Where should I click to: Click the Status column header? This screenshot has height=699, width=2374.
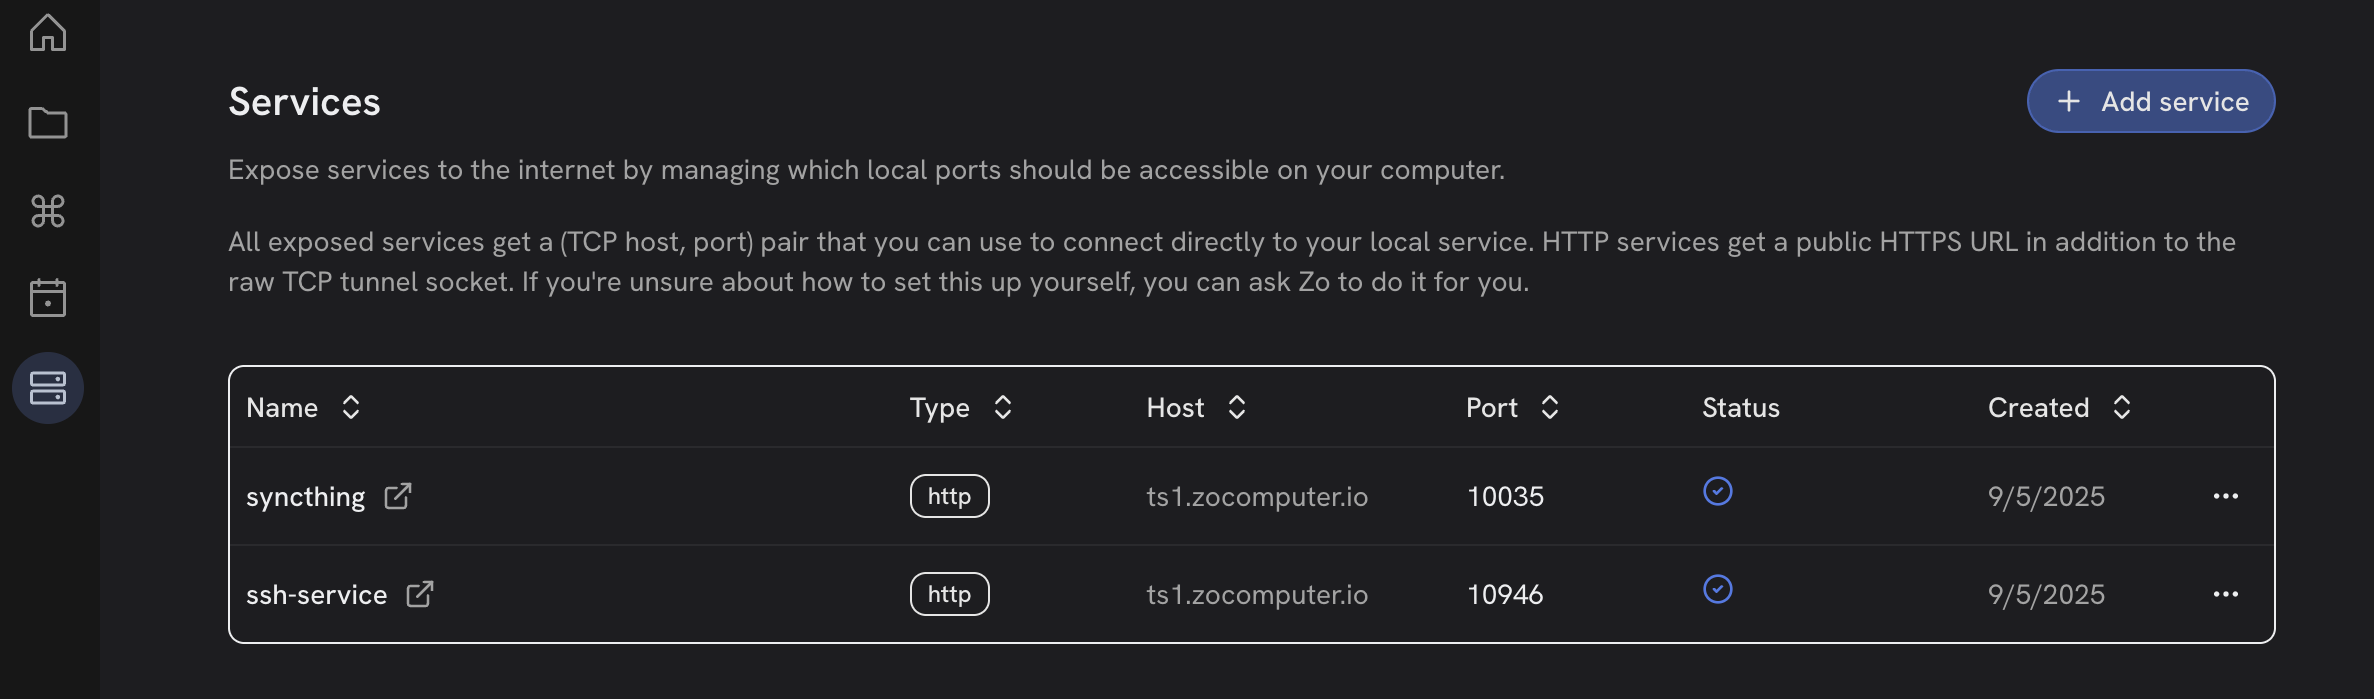coord(1741,407)
